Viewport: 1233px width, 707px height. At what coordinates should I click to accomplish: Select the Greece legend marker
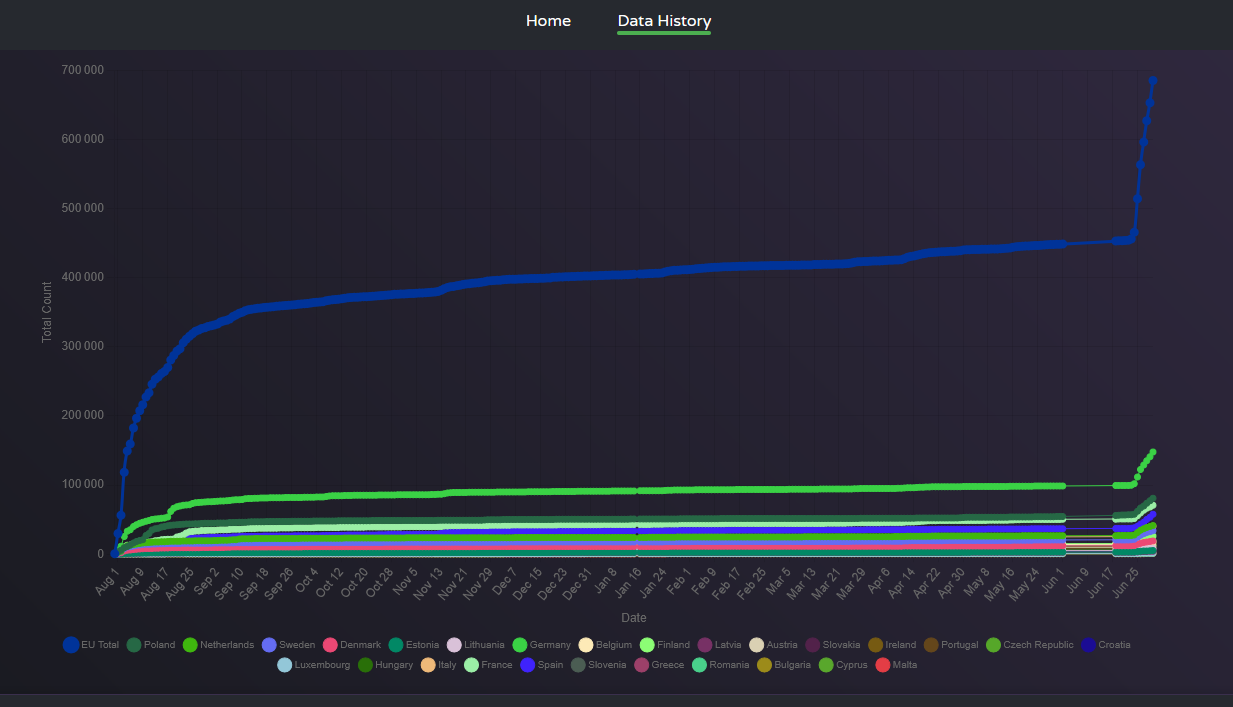tap(642, 665)
